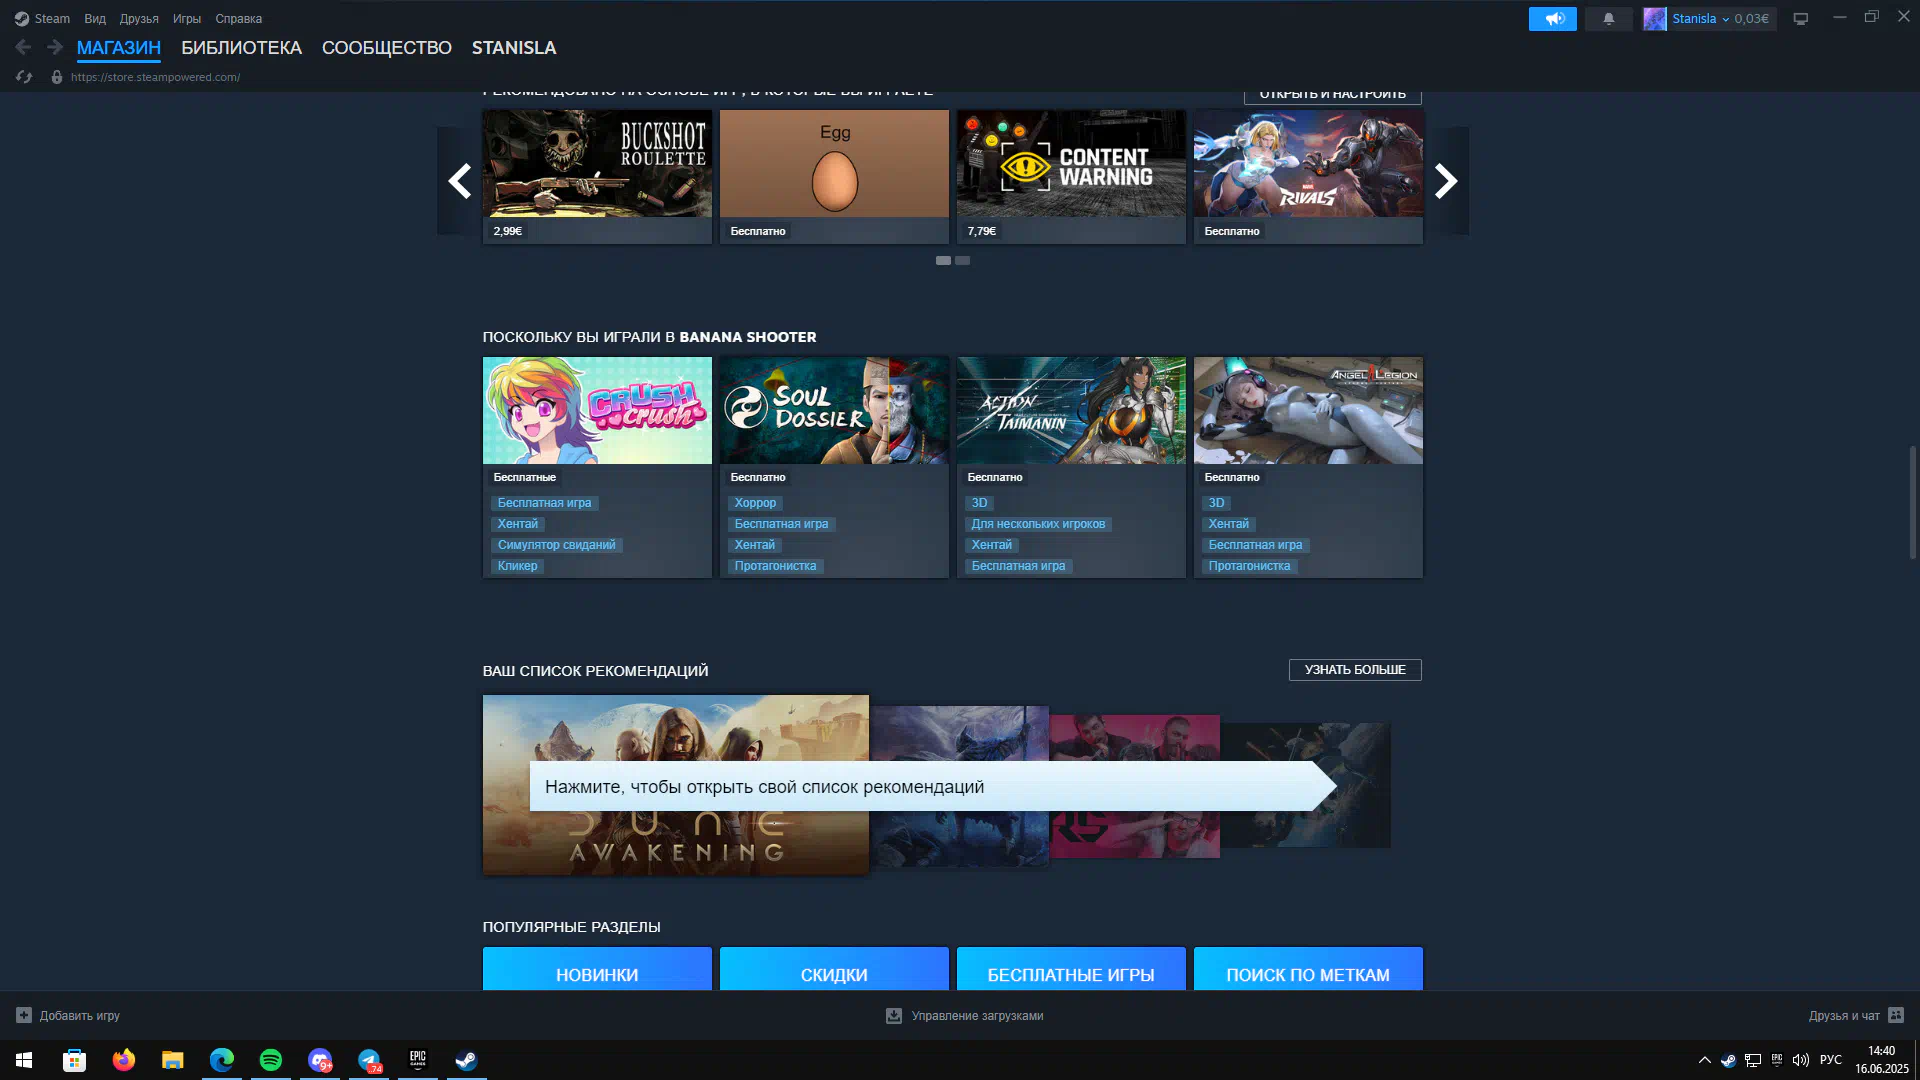The height and width of the screenshot is (1080, 1920).
Task: Open File Explorer from the taskbar
Action: click(x=173, y=1060)
